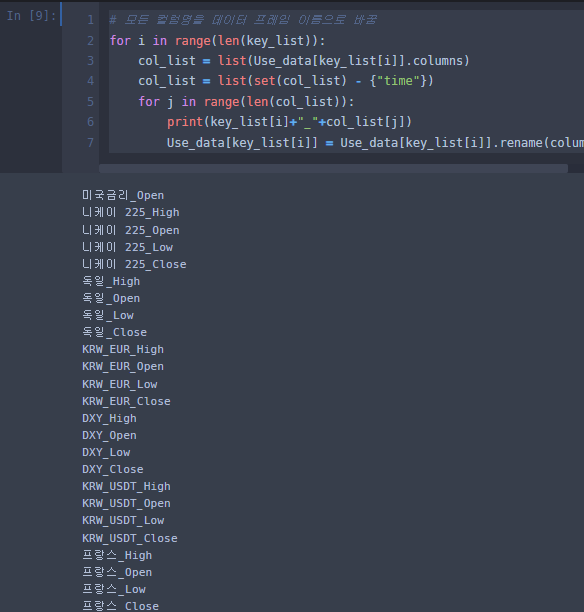Click the output line '니케이 225_Low'
Viewport: 584px width, 612px height.
click(x=128, y=247)
